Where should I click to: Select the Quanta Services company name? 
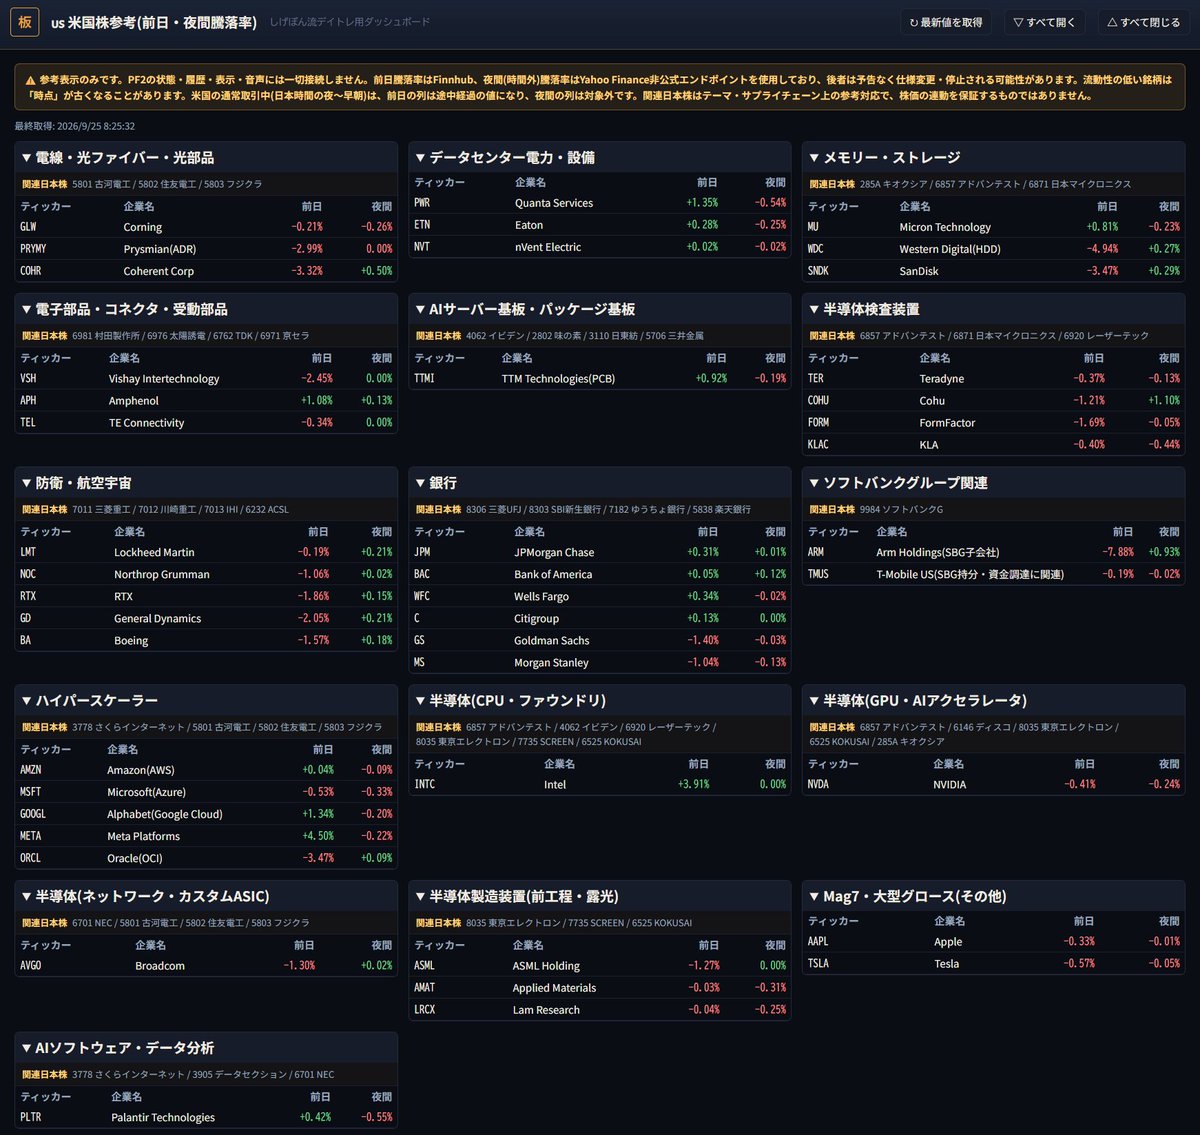(554, 203)
